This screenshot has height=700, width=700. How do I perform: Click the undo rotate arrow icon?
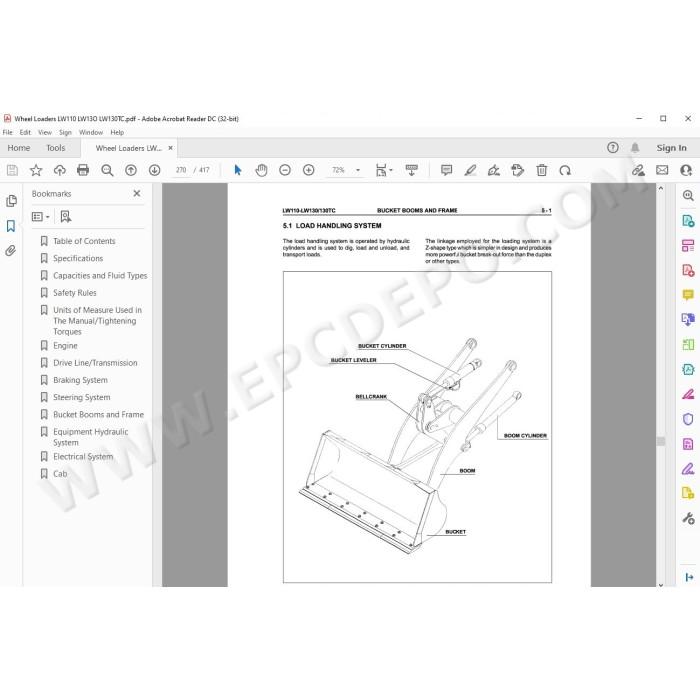point(565,170)
